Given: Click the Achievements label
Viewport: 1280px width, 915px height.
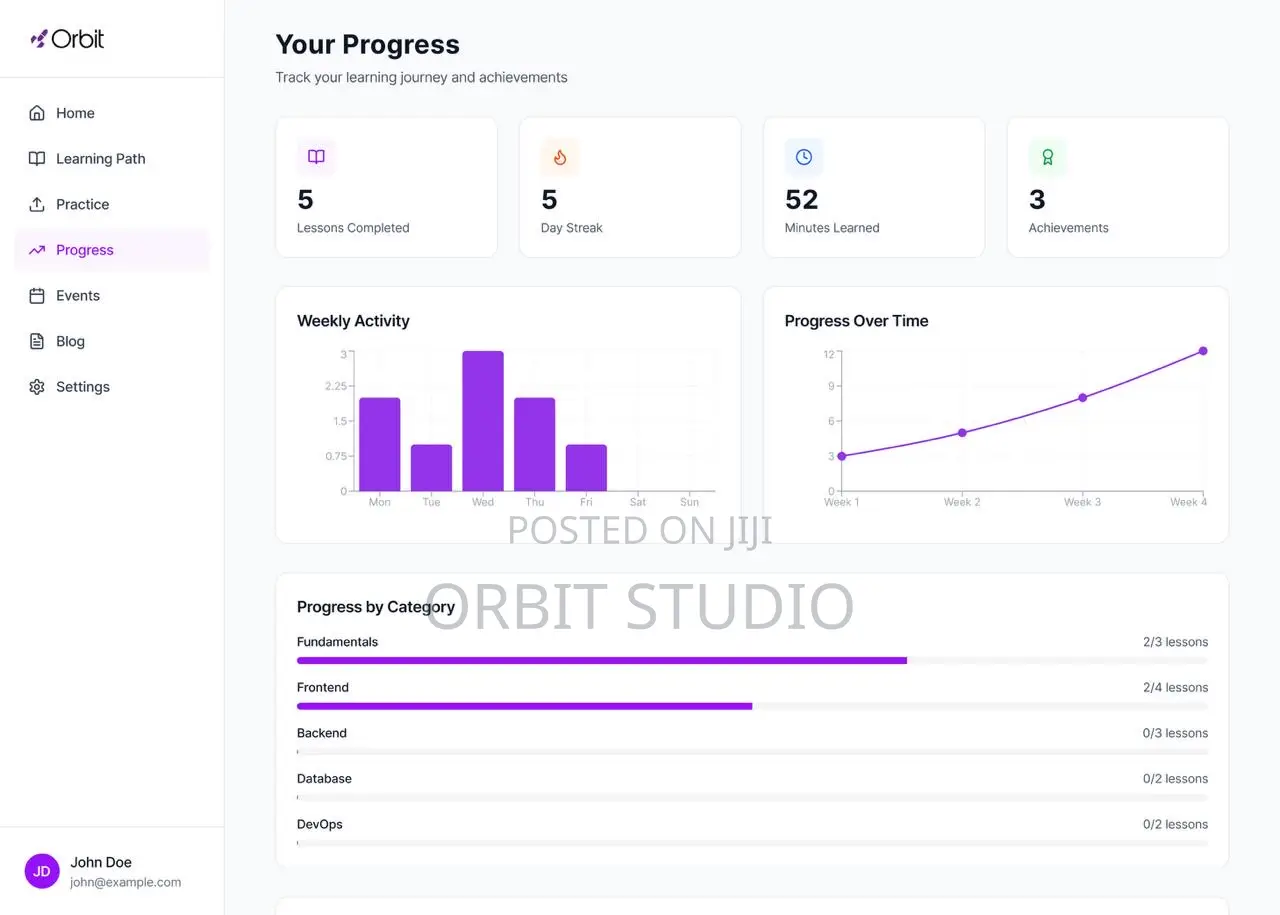Looking at the screenshot, I should click(1069, 228).
